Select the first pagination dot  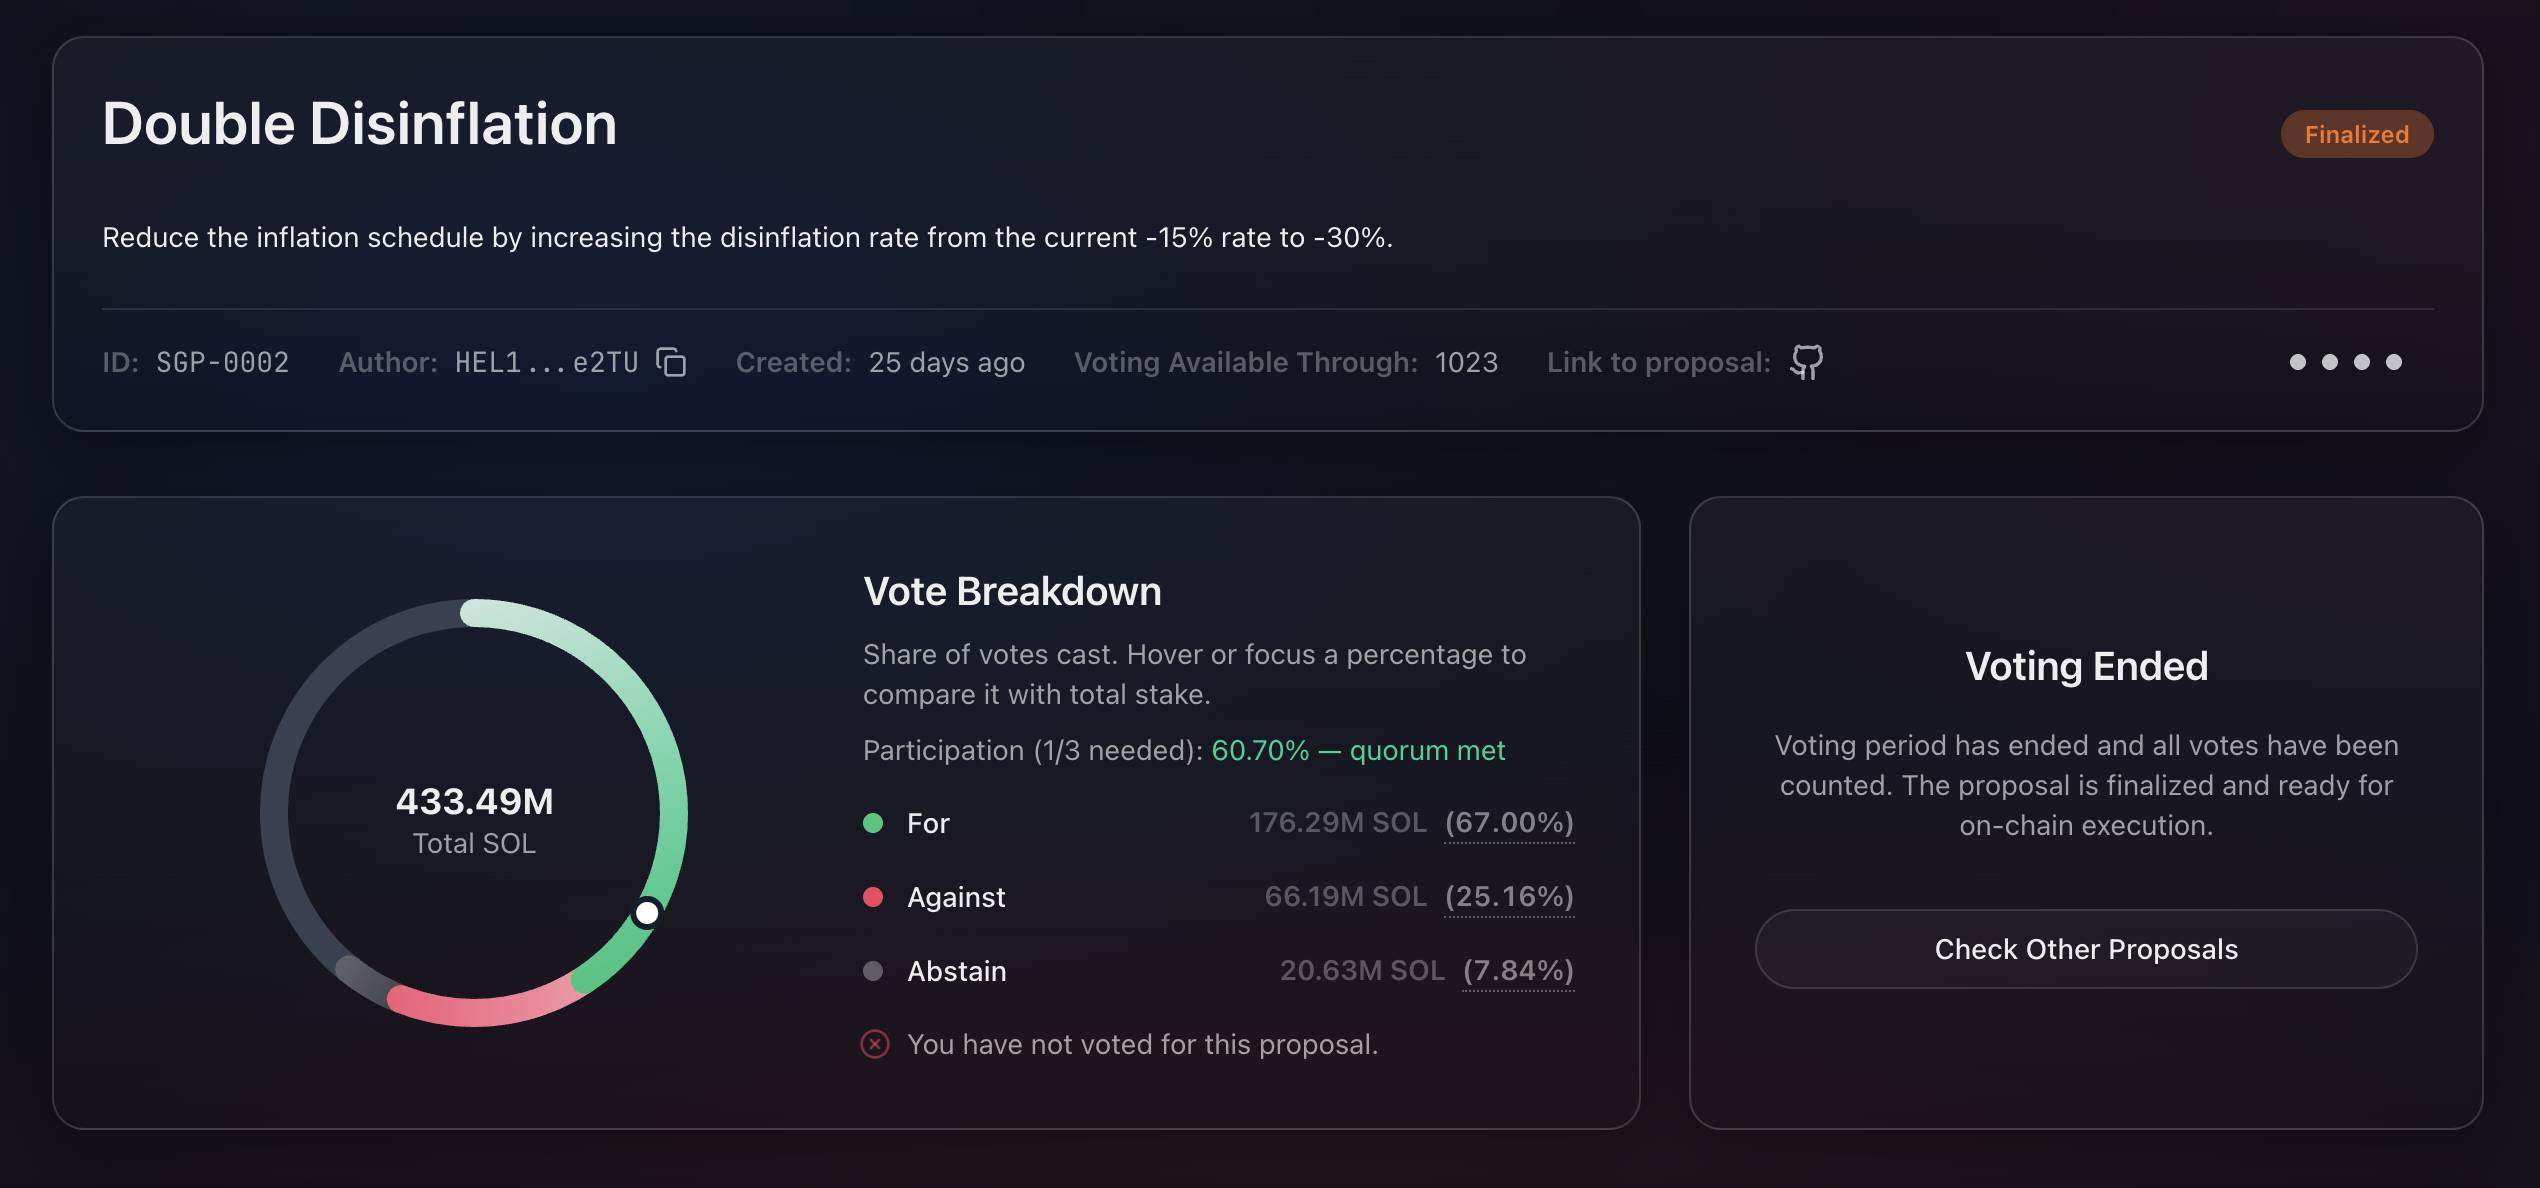pos(2298,362)
